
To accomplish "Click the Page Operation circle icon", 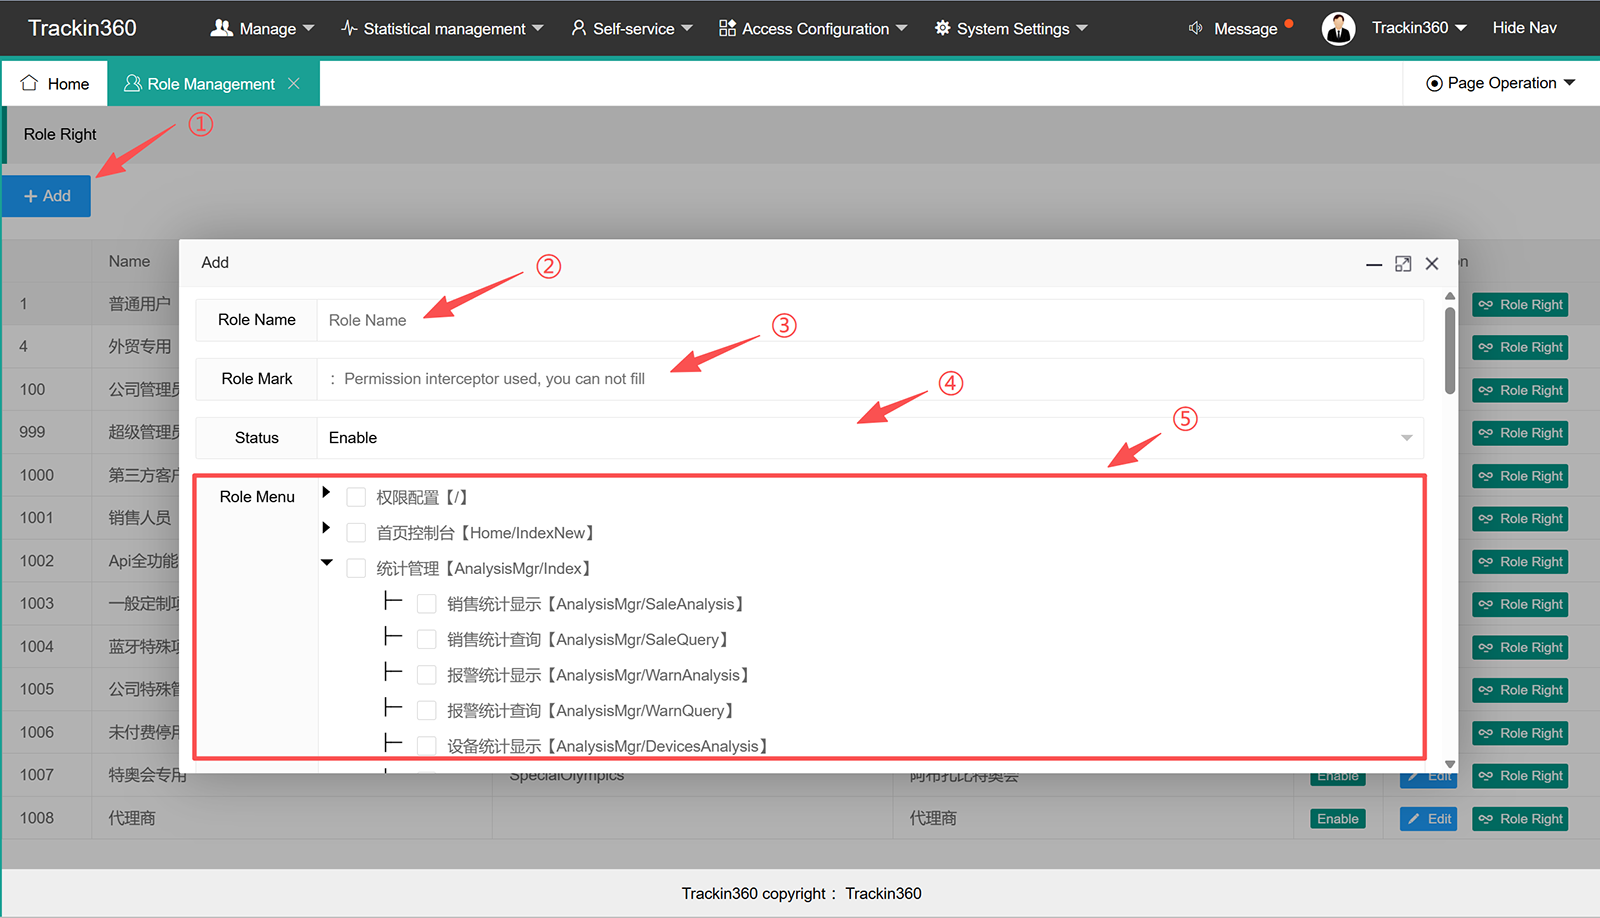I will click(x=1434, y=83).
